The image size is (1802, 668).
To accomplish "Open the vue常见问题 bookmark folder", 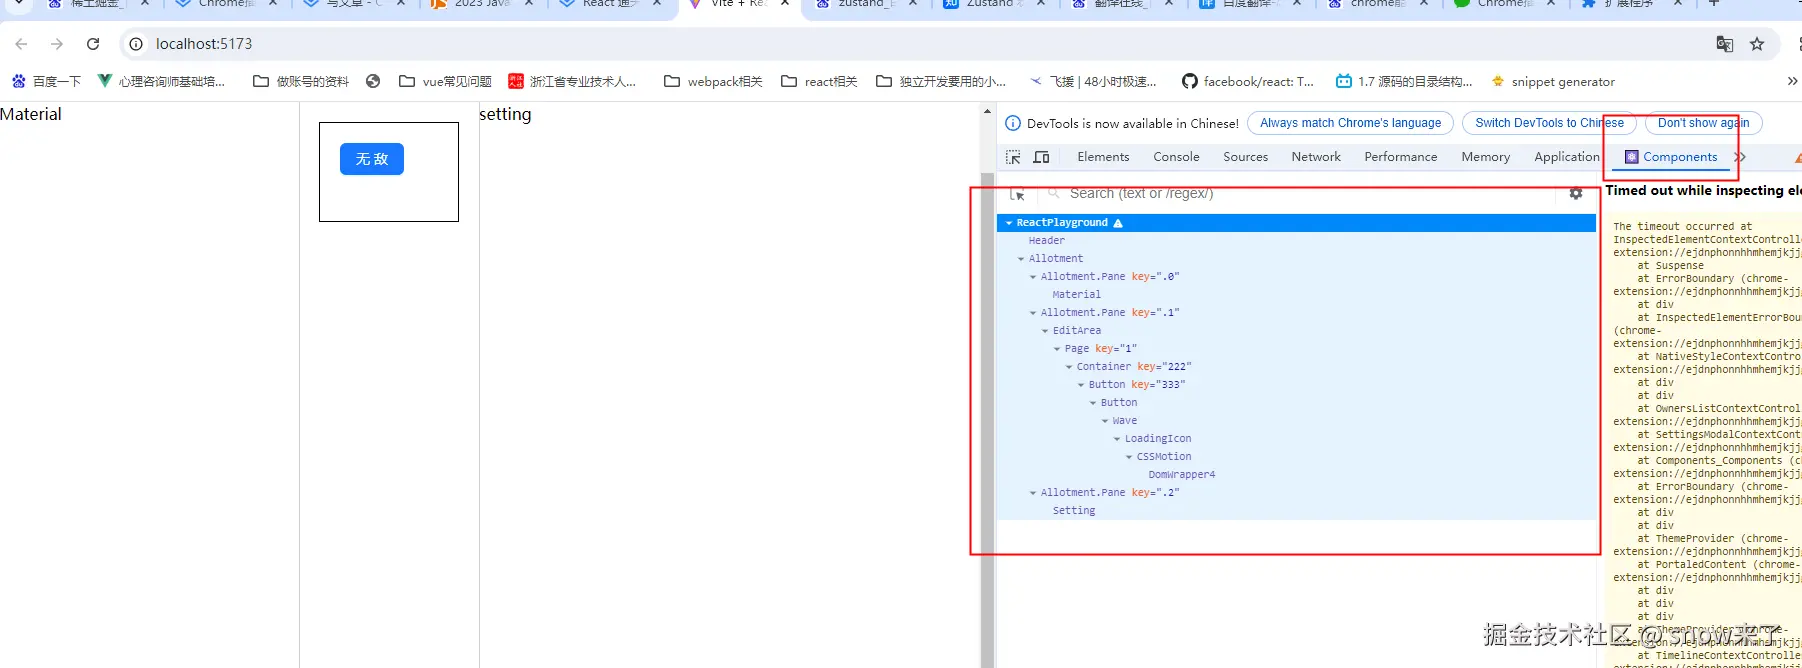I will (445, 81).
